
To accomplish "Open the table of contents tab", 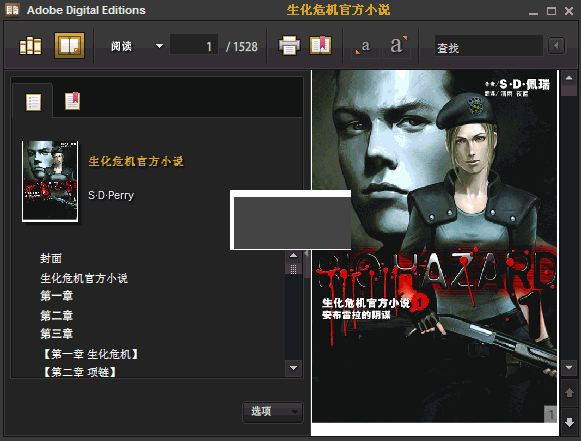I will pyautogui.click(x=33, y=102).
